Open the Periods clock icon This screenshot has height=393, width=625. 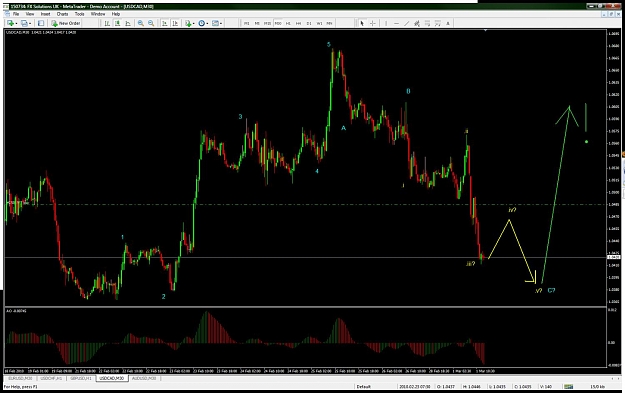pyautogui.click(x=202, y=24)
